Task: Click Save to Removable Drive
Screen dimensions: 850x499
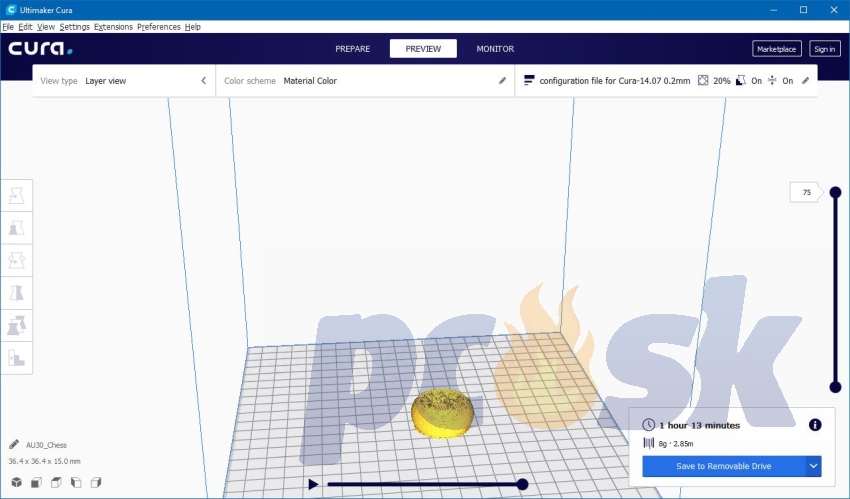Action: point(724,466)
